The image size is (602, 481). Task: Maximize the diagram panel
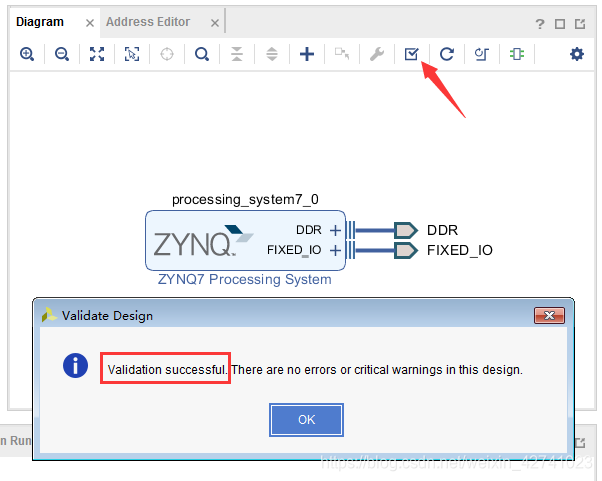[x=560, y=24]
